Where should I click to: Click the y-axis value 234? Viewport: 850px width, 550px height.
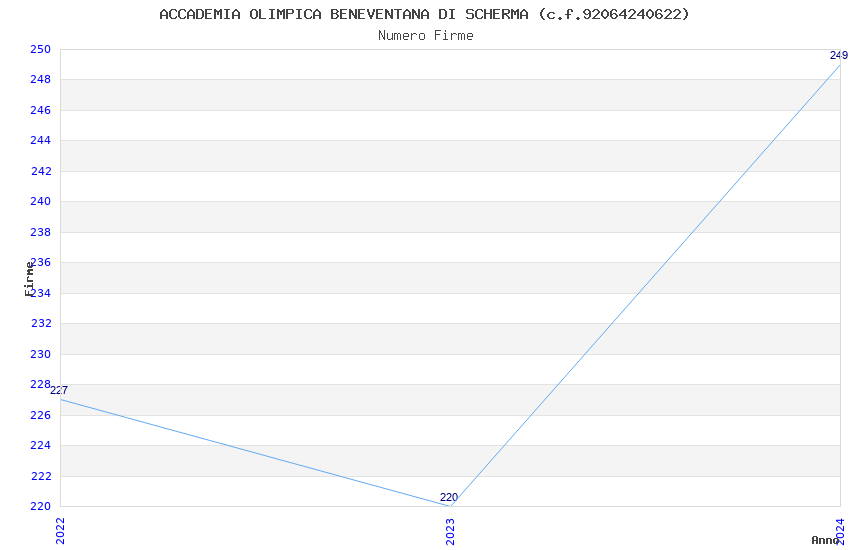(x=41, y=293)
